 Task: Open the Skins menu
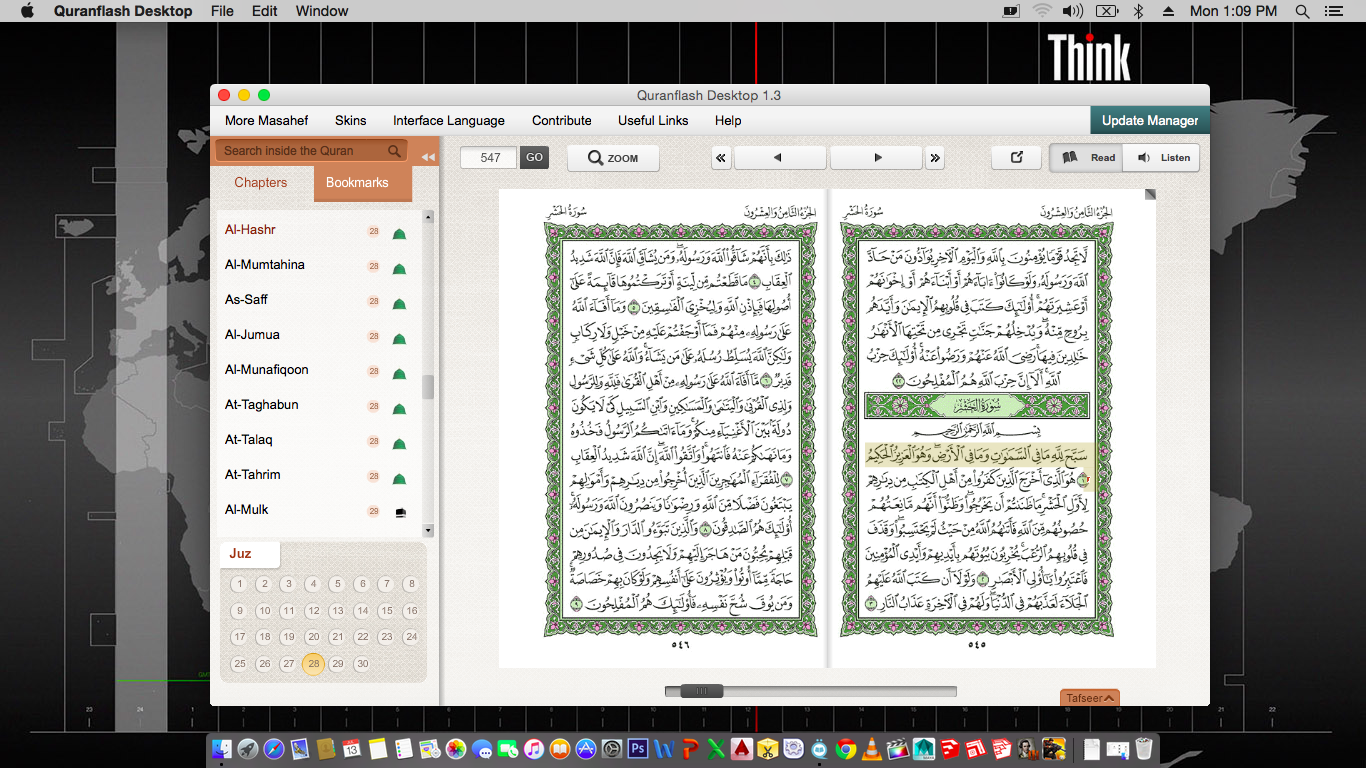(x=350, y=120)
